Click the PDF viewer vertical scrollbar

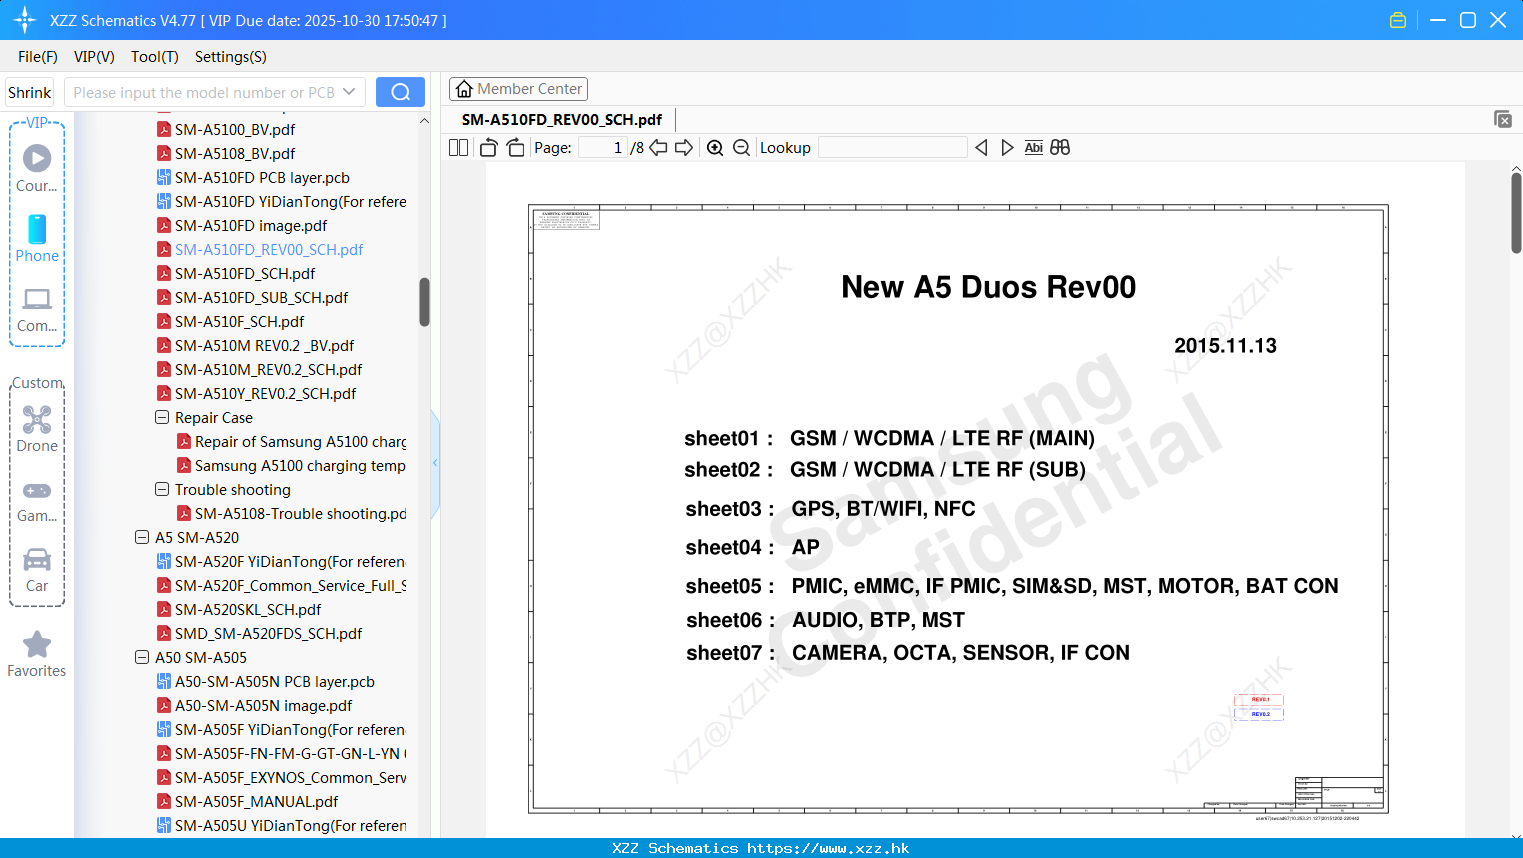click(x=1516, y=213)
